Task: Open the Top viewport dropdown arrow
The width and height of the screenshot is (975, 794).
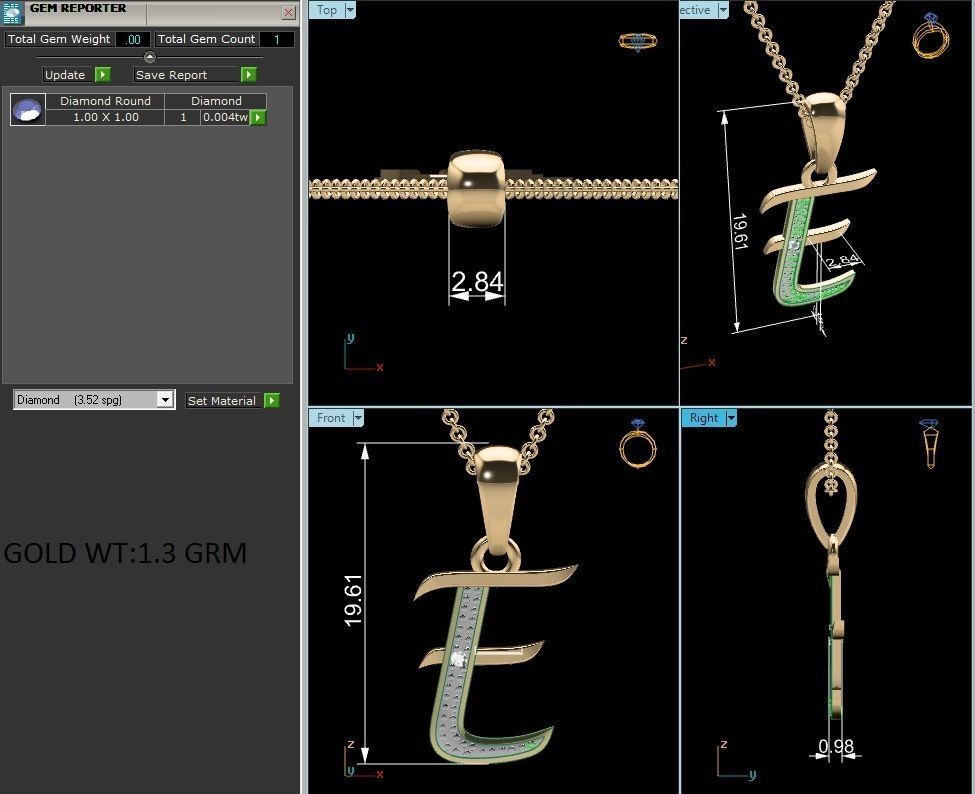Action: click(350, 9)
